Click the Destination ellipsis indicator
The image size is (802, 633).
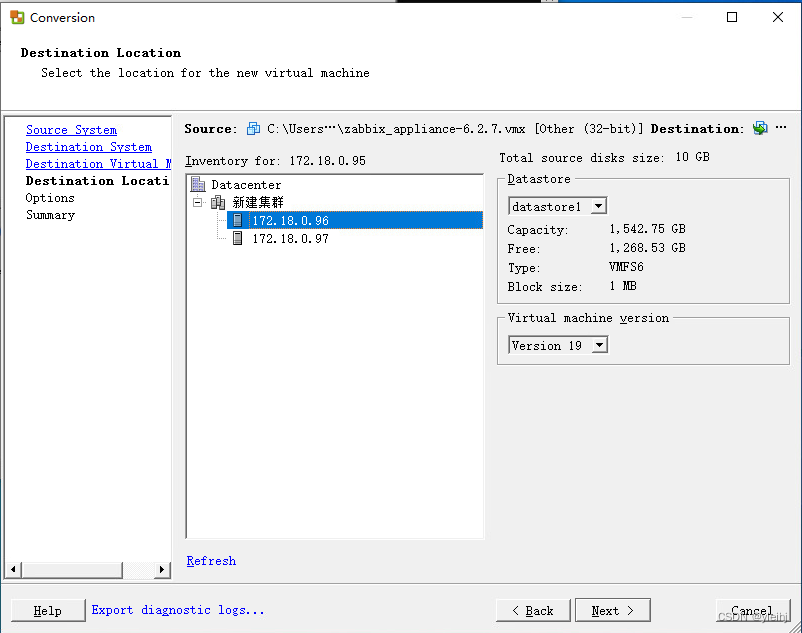point(781,127)
